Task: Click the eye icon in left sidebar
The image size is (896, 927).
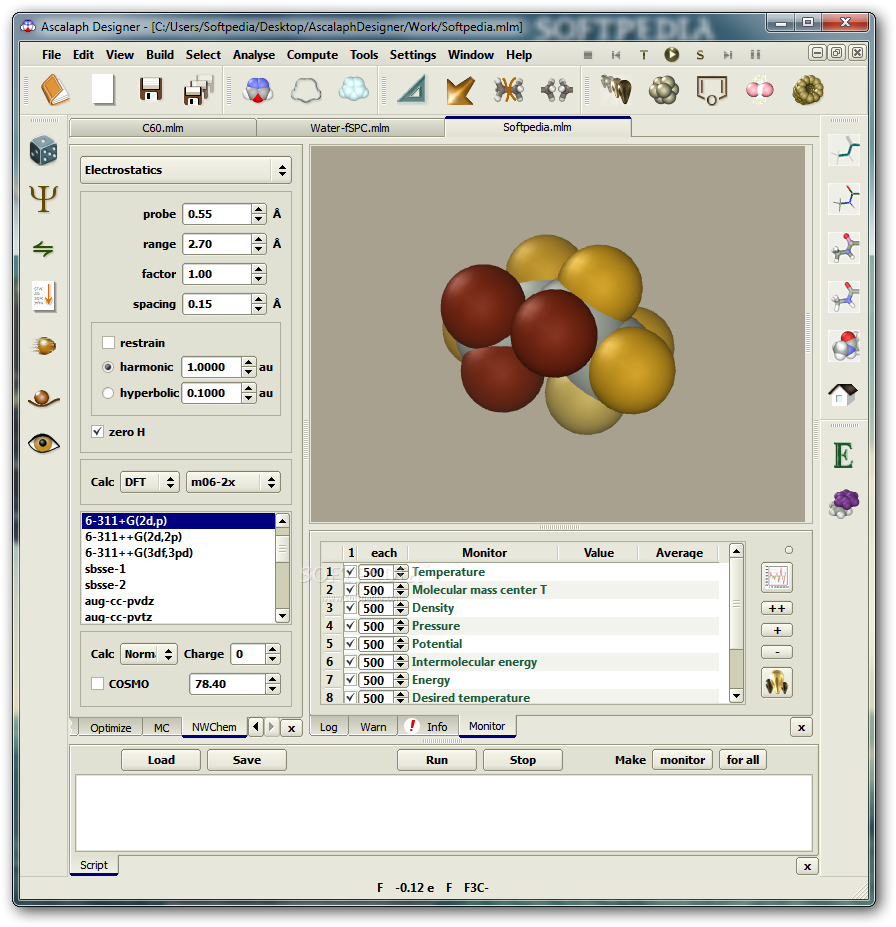Action: coord(44,443)
